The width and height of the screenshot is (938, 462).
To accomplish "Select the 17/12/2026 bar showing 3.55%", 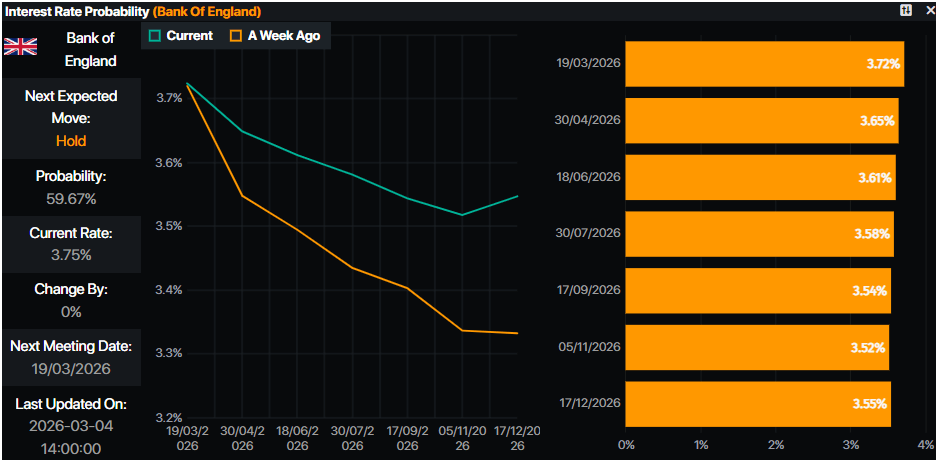I will pyautogui.click(x=757, y=404).
